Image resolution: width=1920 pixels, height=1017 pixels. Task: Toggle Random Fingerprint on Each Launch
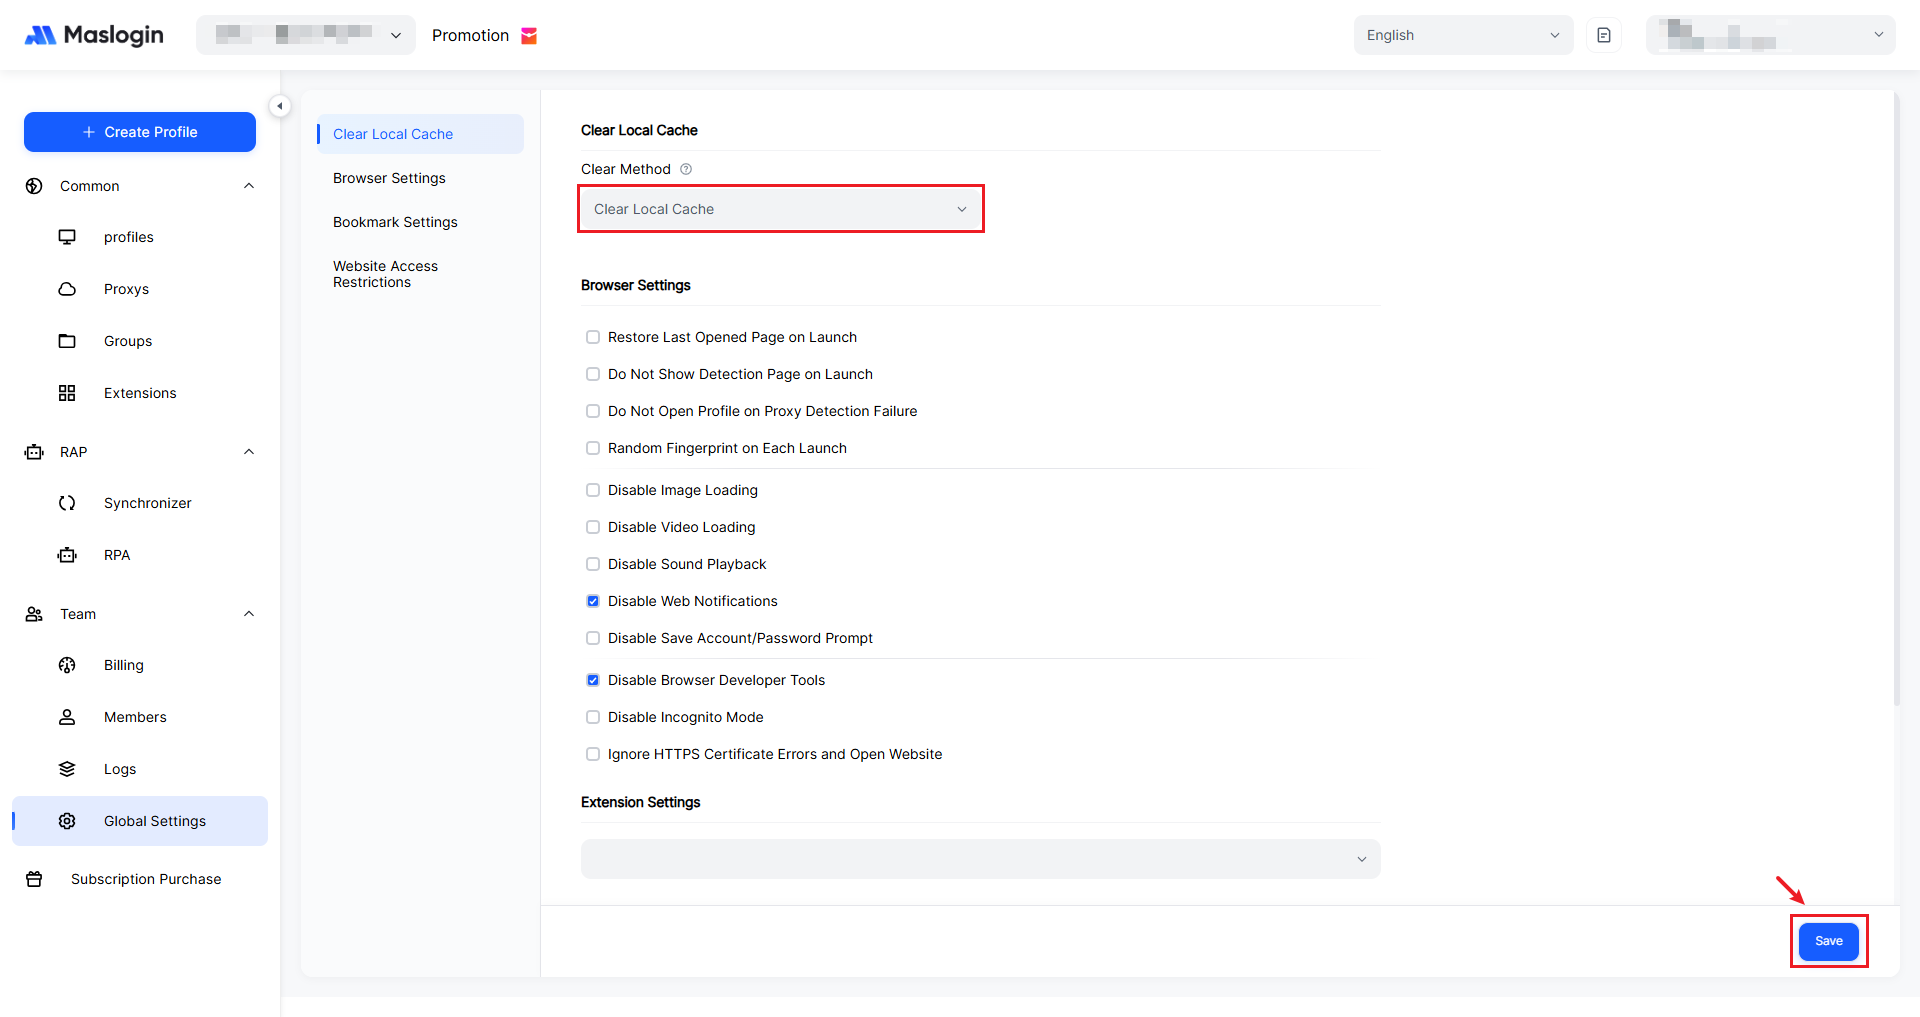click(x=593, y=448)
